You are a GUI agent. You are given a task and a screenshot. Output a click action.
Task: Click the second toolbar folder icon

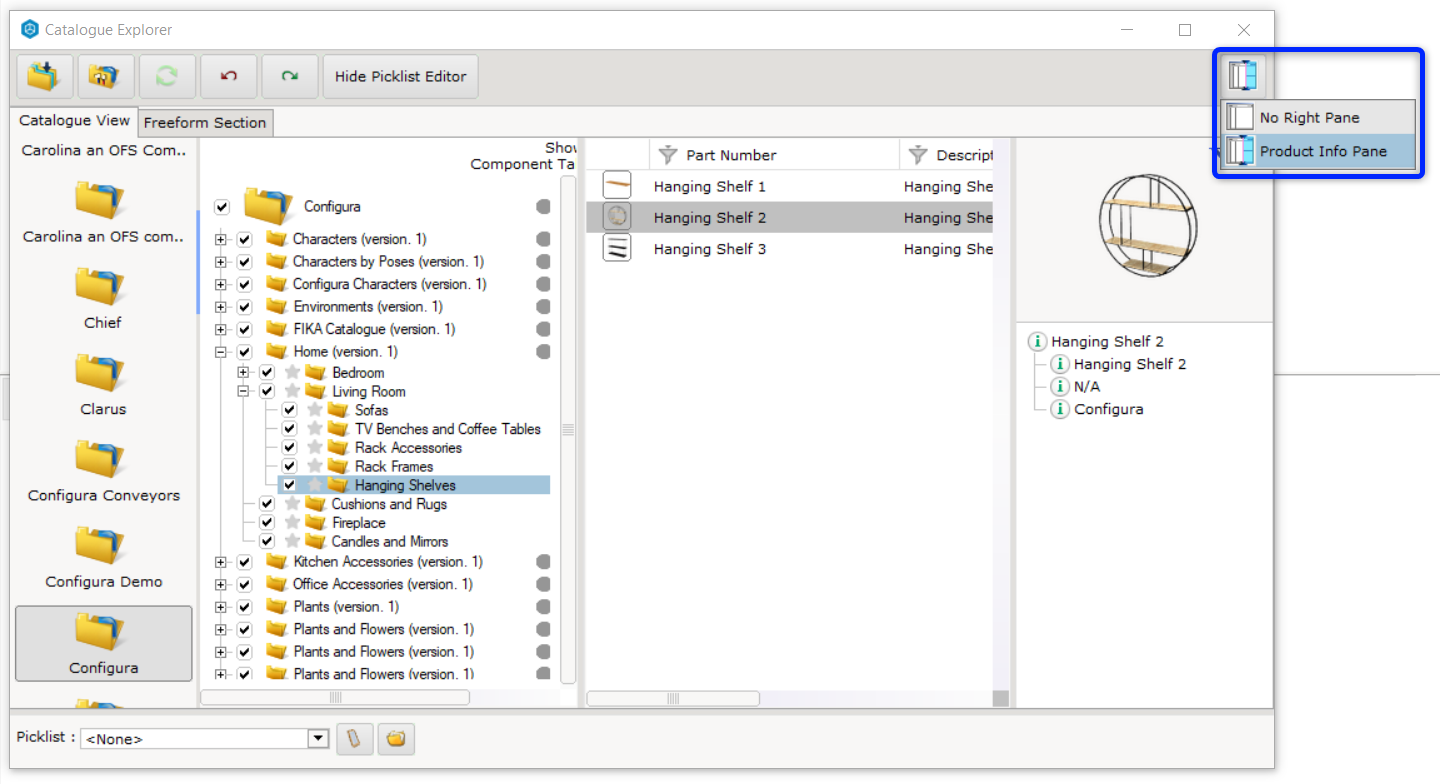point(106,76)
